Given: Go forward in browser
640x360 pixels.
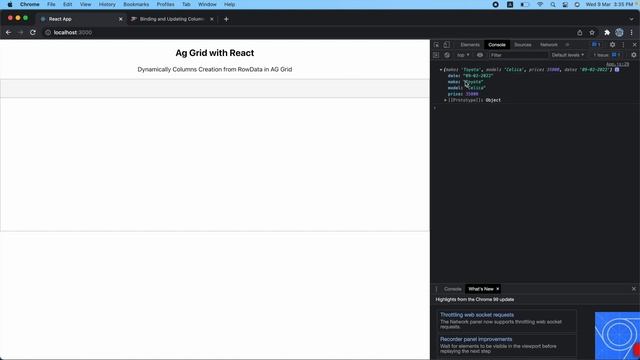Looking at the screenshot, I should [x=20, y=32].
